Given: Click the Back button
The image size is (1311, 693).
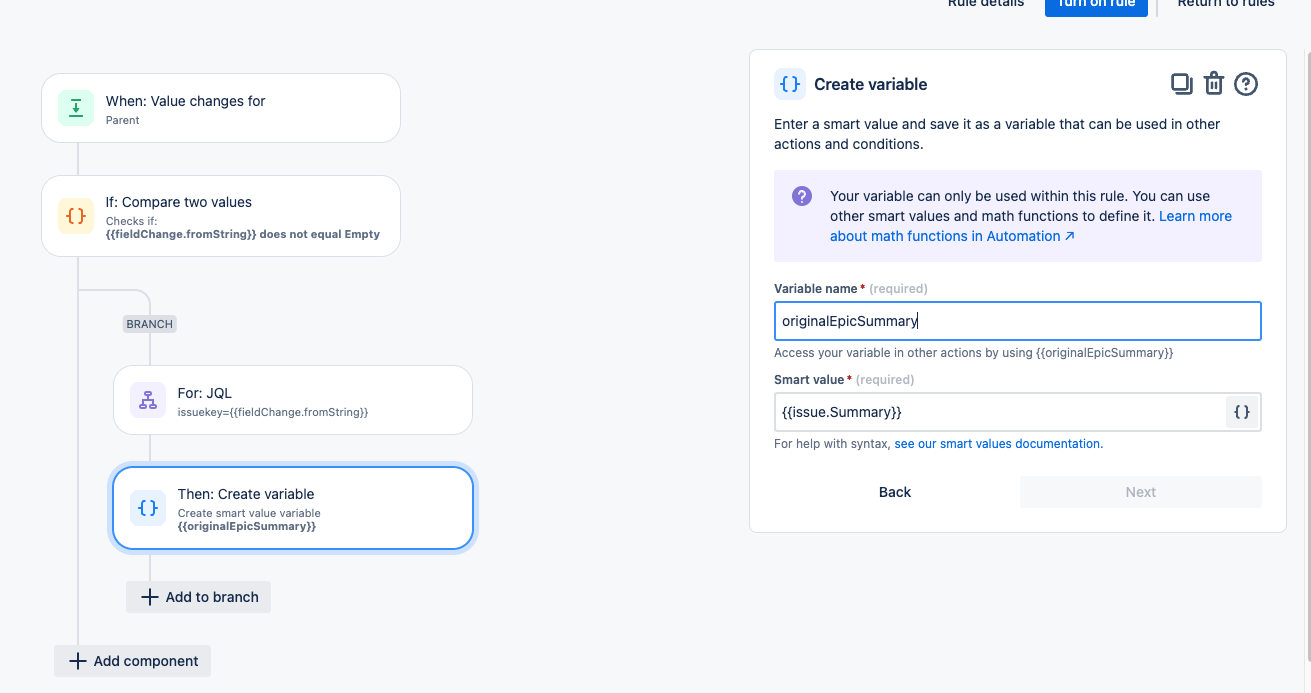Looking at the screenshot, I should pyautogui.click(x=894, y=492).
